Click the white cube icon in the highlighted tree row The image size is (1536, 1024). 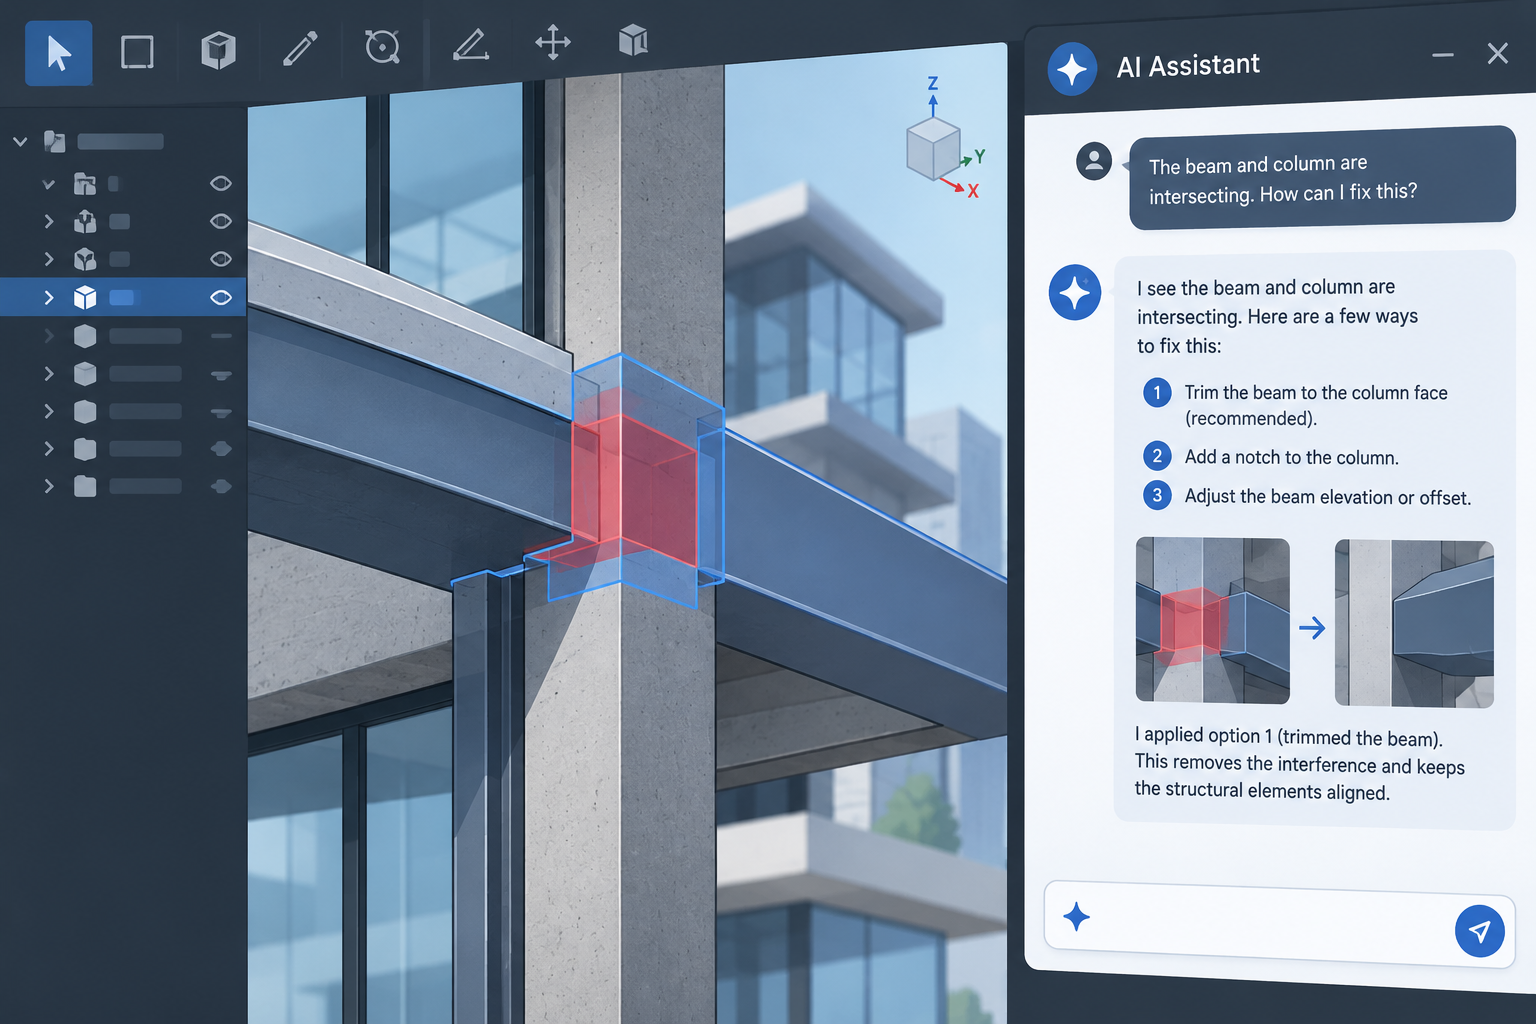[85, 297]
